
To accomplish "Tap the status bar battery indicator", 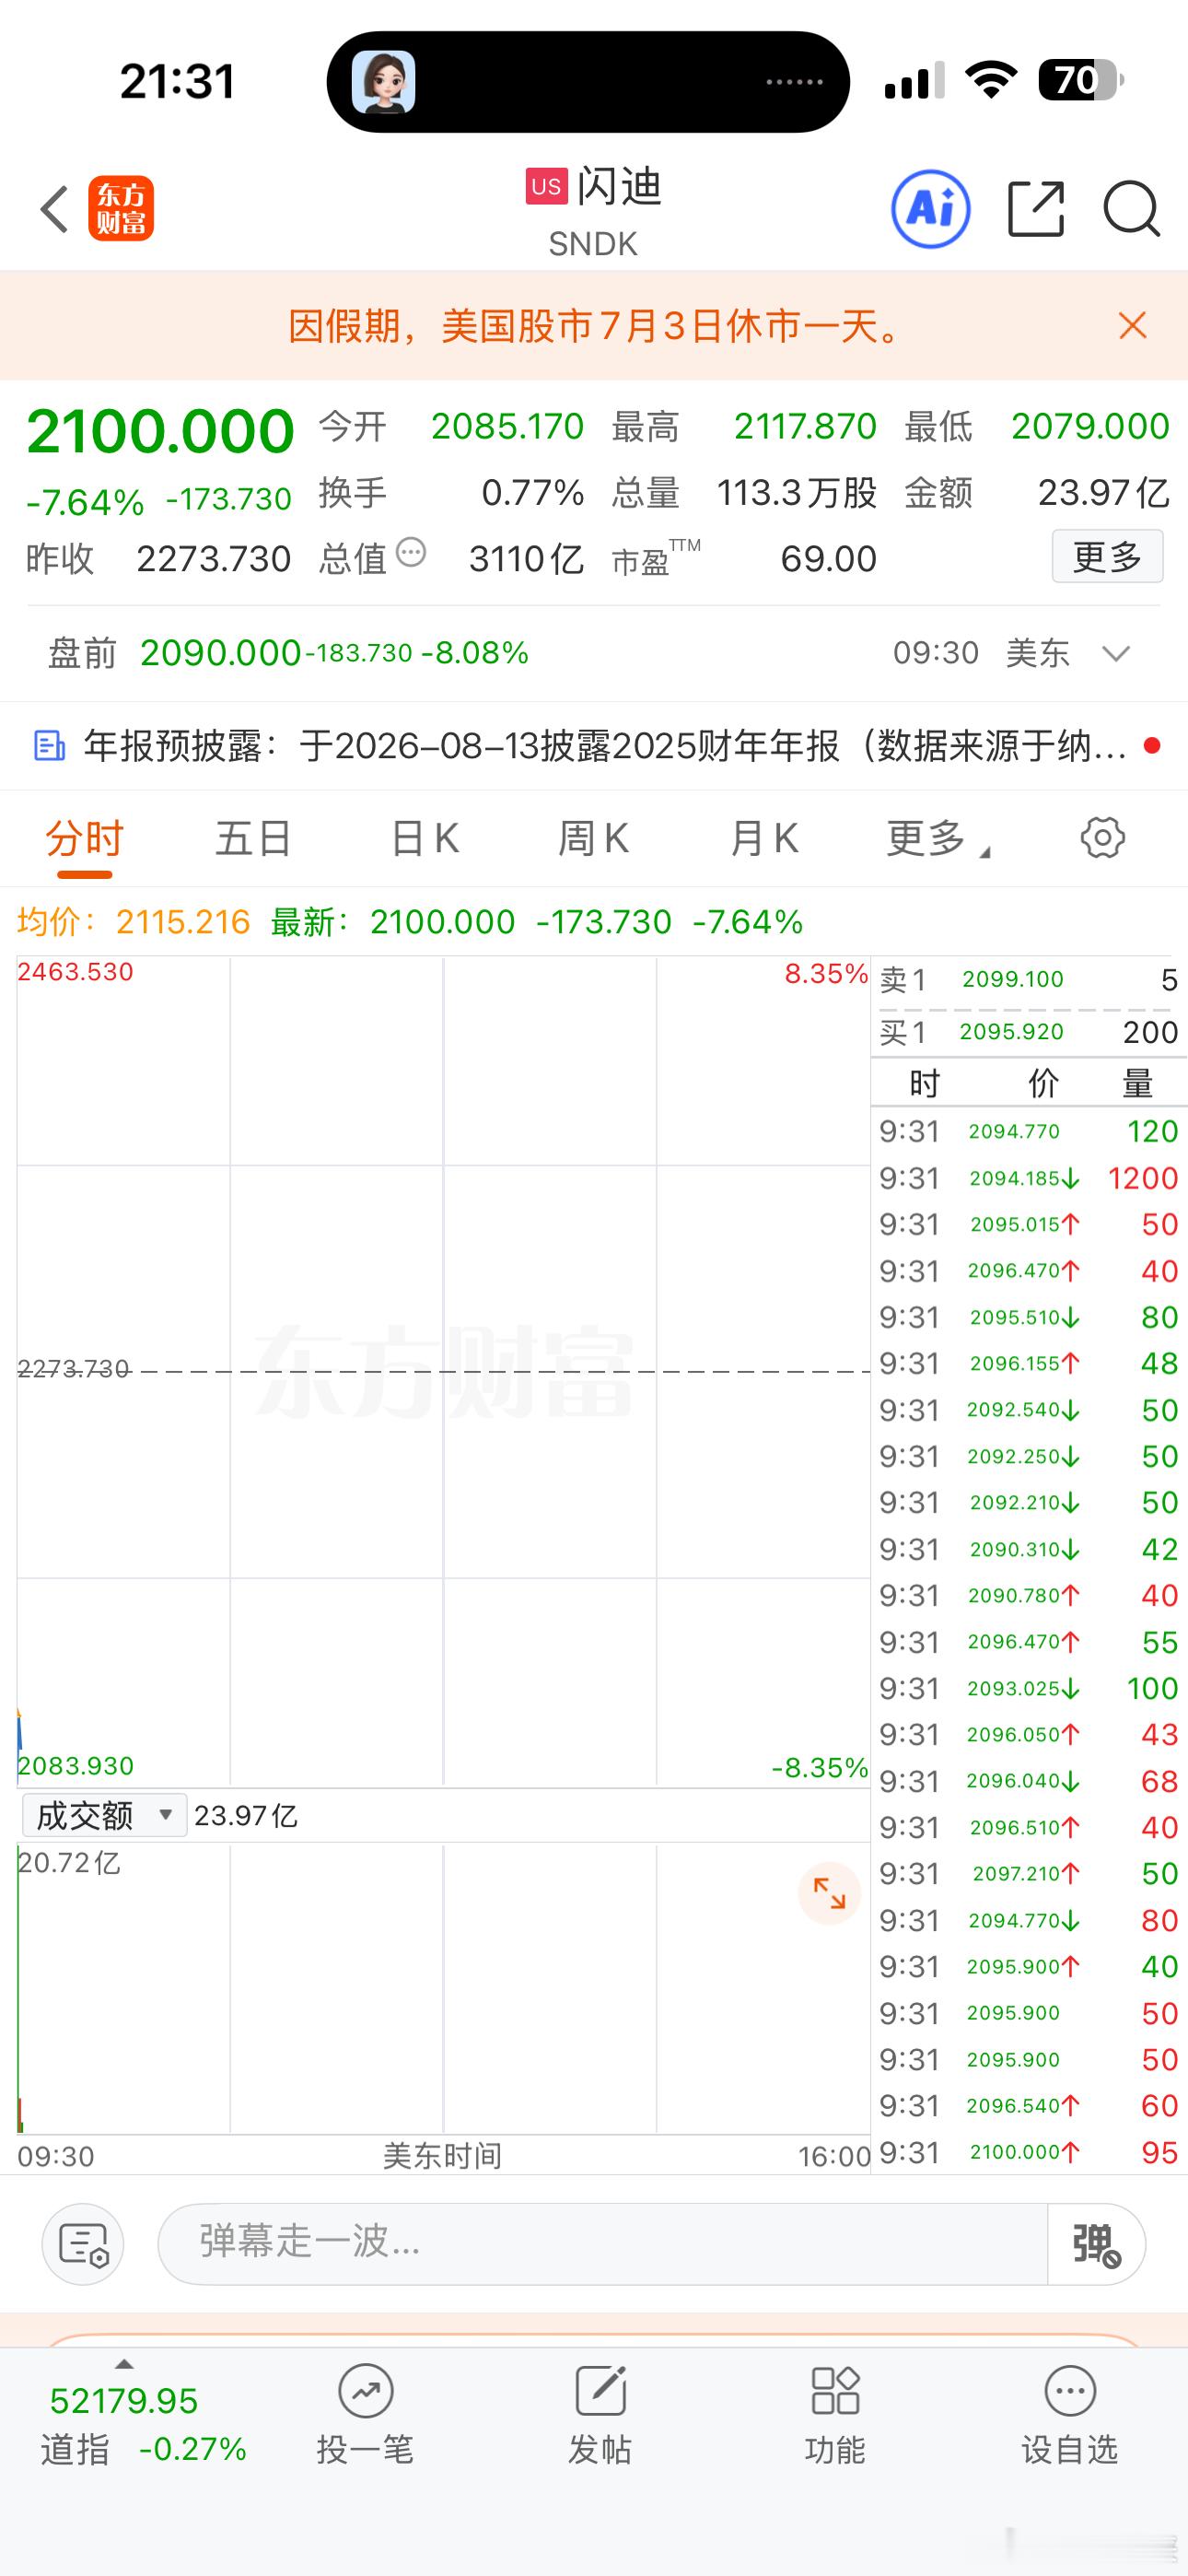I will pyautogui.click(x=1080, y=80).
